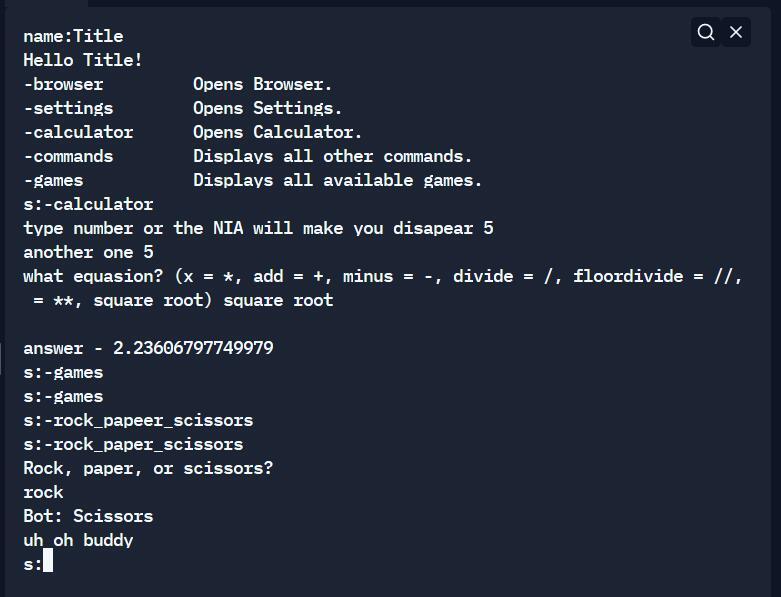This screenshot has width=781, height=597.
Task: Click the -calculator command in list
Action: [79, 132]
